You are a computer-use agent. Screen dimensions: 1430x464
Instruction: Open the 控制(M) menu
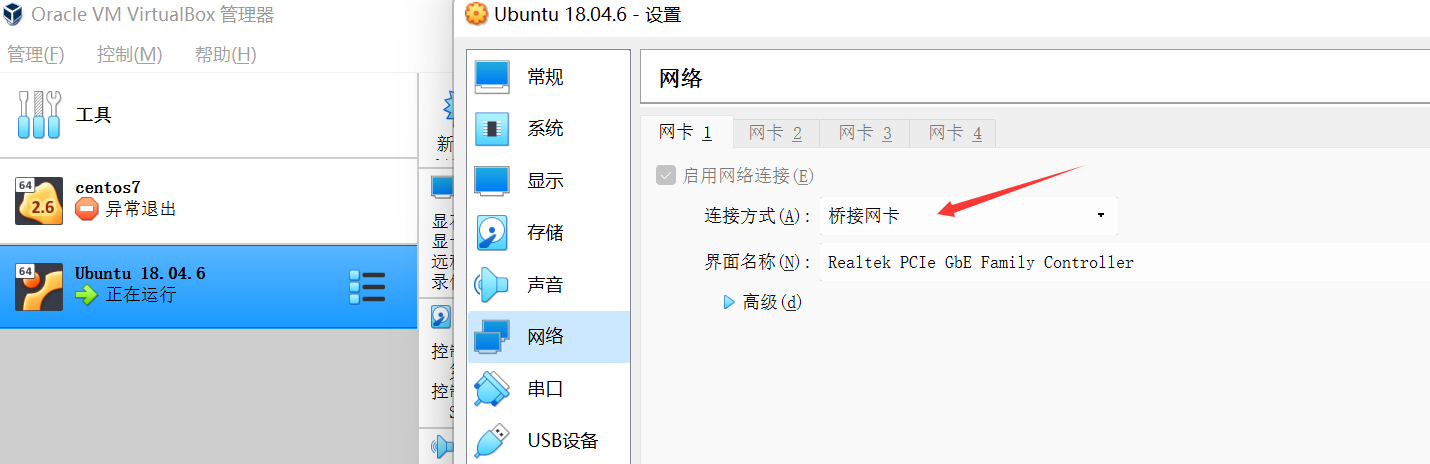coord(129,54)
